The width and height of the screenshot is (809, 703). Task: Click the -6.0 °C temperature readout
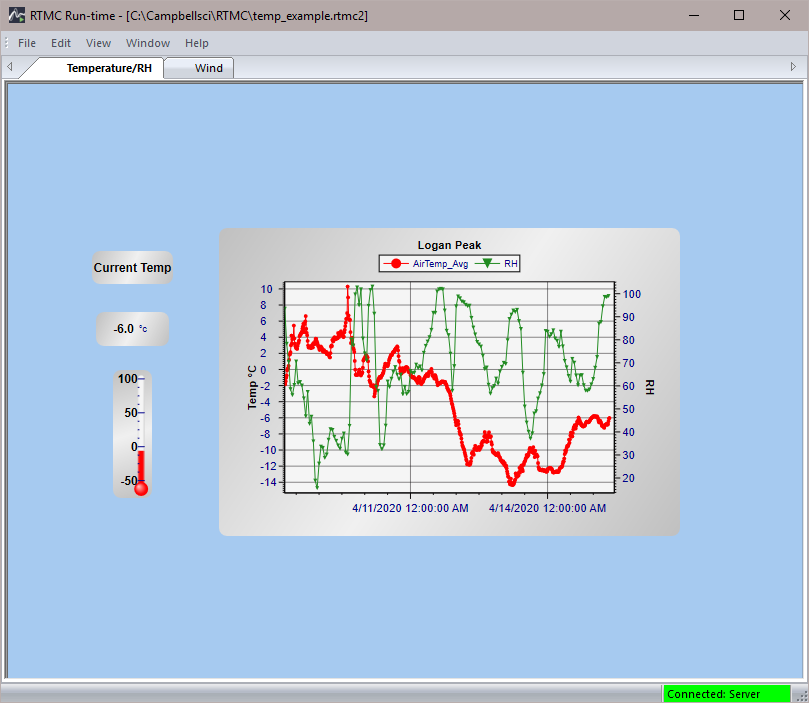point(132,329)
